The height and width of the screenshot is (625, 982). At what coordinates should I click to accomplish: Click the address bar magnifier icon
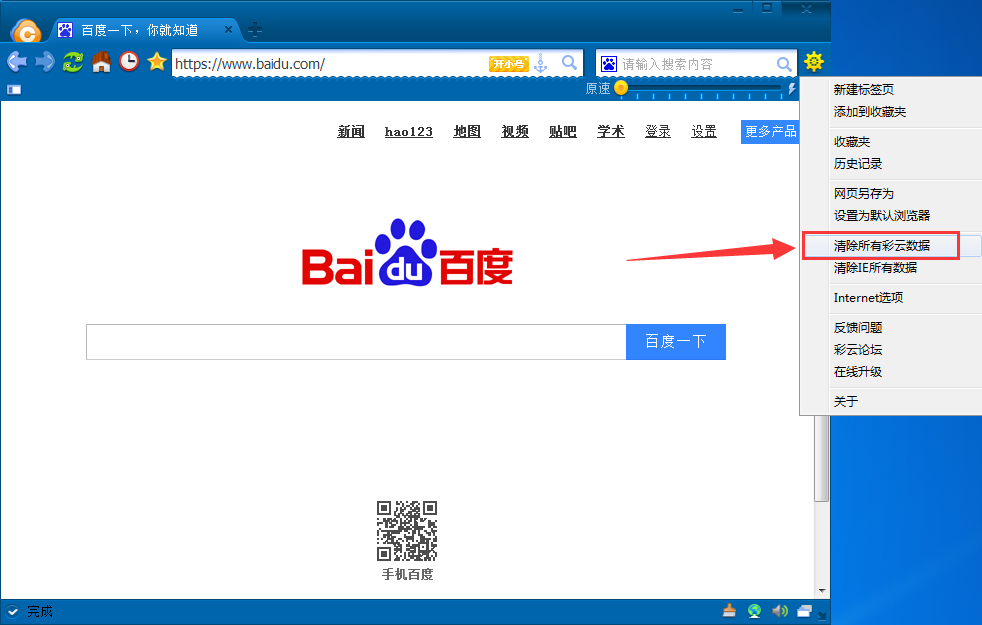[x=569, y=63]
